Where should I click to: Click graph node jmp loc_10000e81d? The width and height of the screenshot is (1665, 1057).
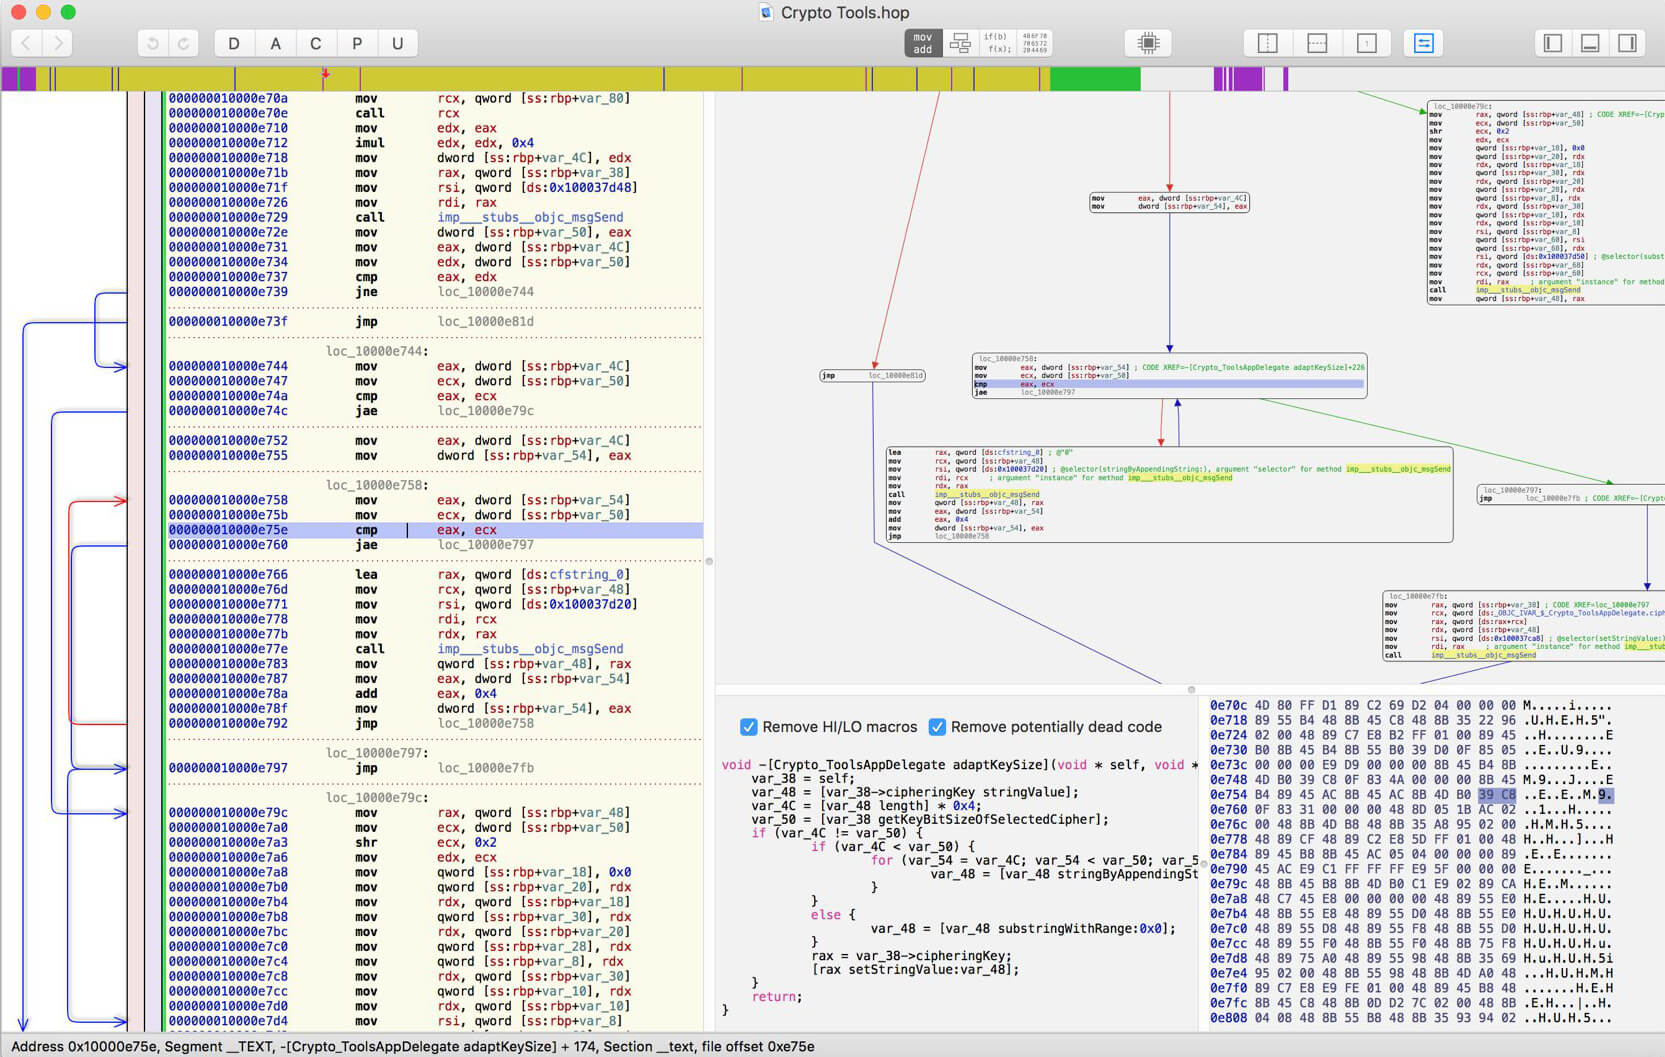[x=872, y=376]
